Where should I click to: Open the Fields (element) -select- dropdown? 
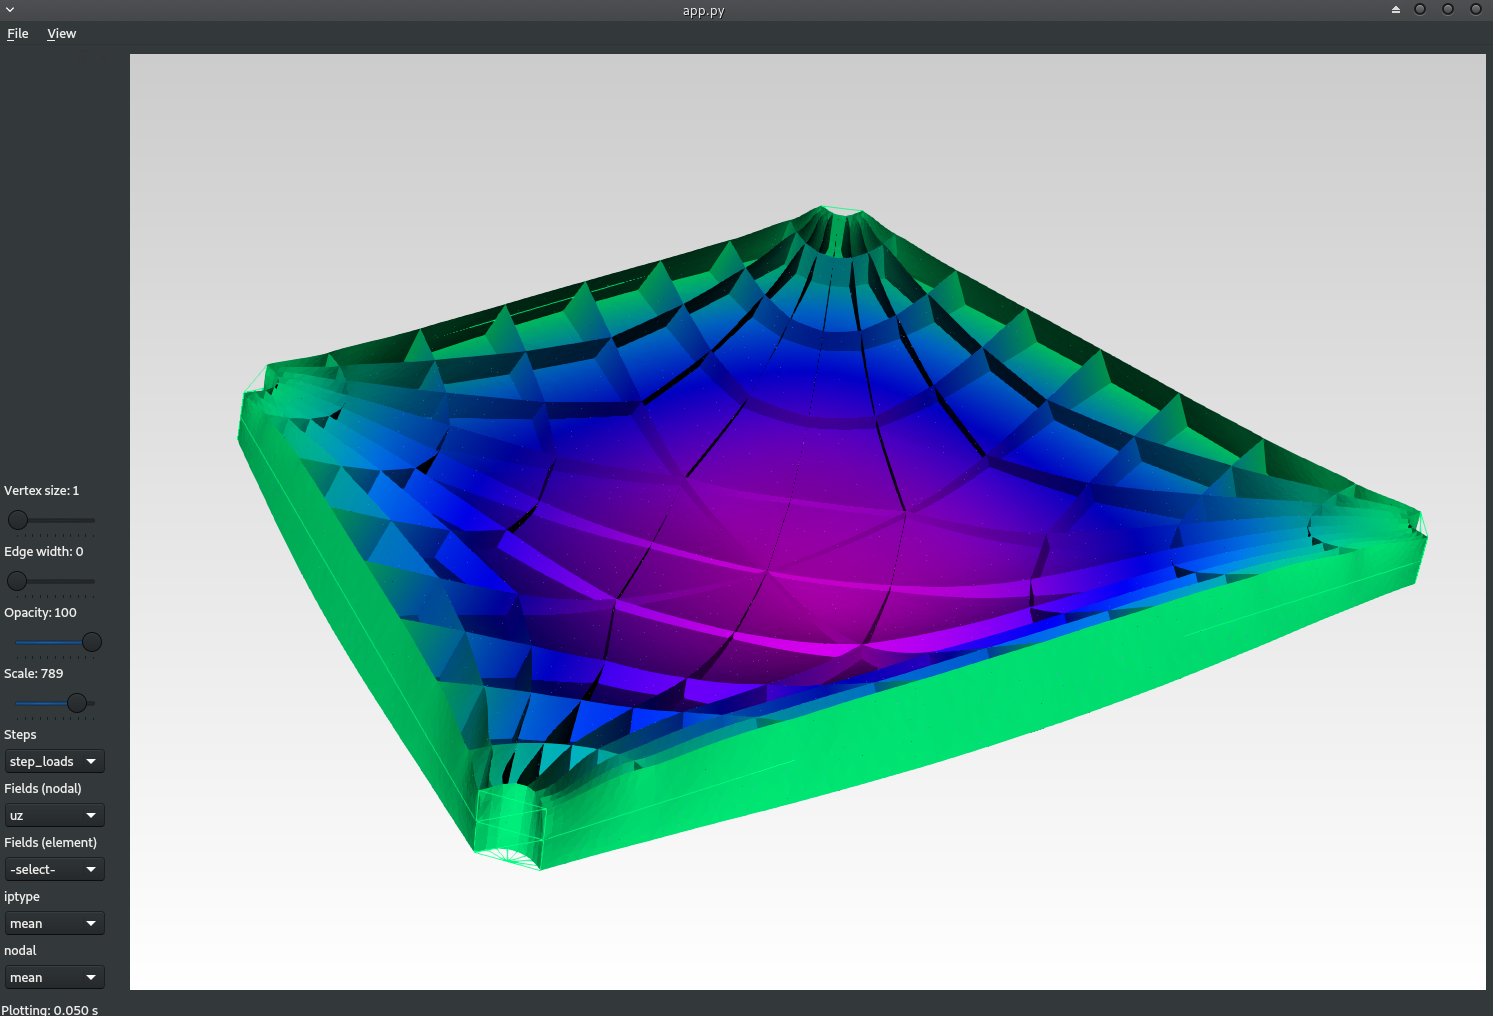click(54, 870)
